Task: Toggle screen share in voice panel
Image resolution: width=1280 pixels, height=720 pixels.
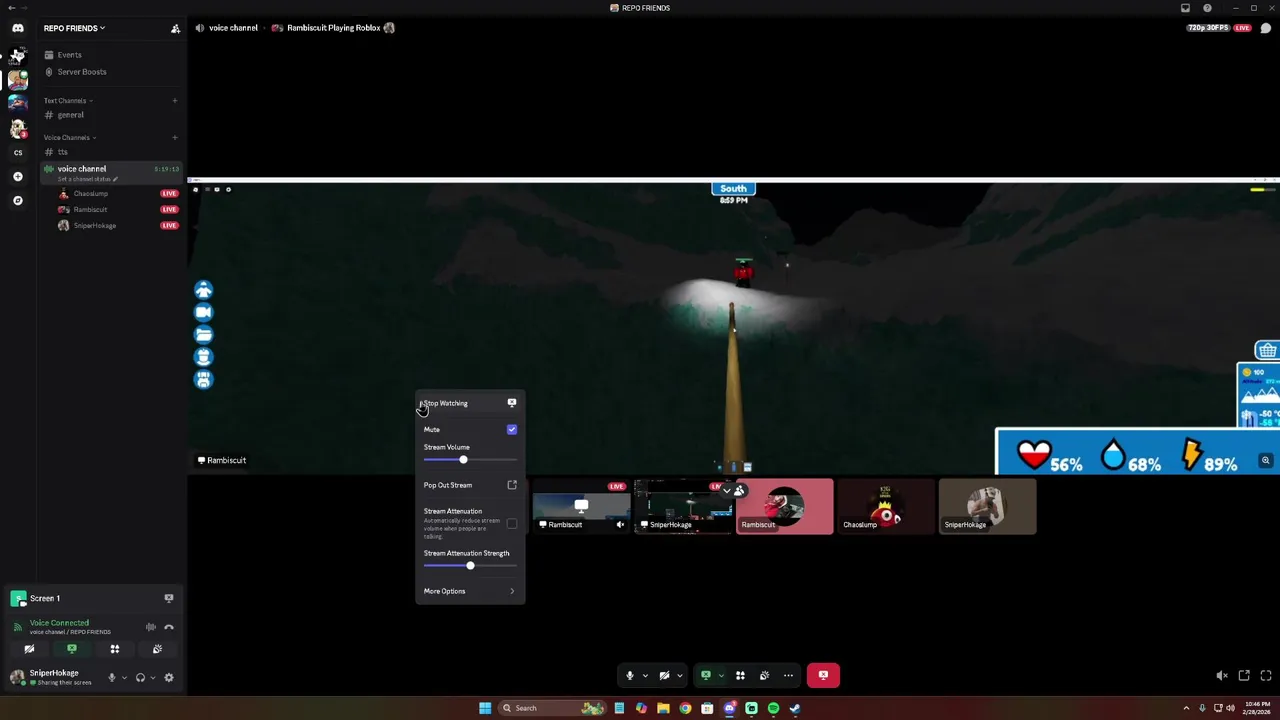Action: [x=72, y=649]
